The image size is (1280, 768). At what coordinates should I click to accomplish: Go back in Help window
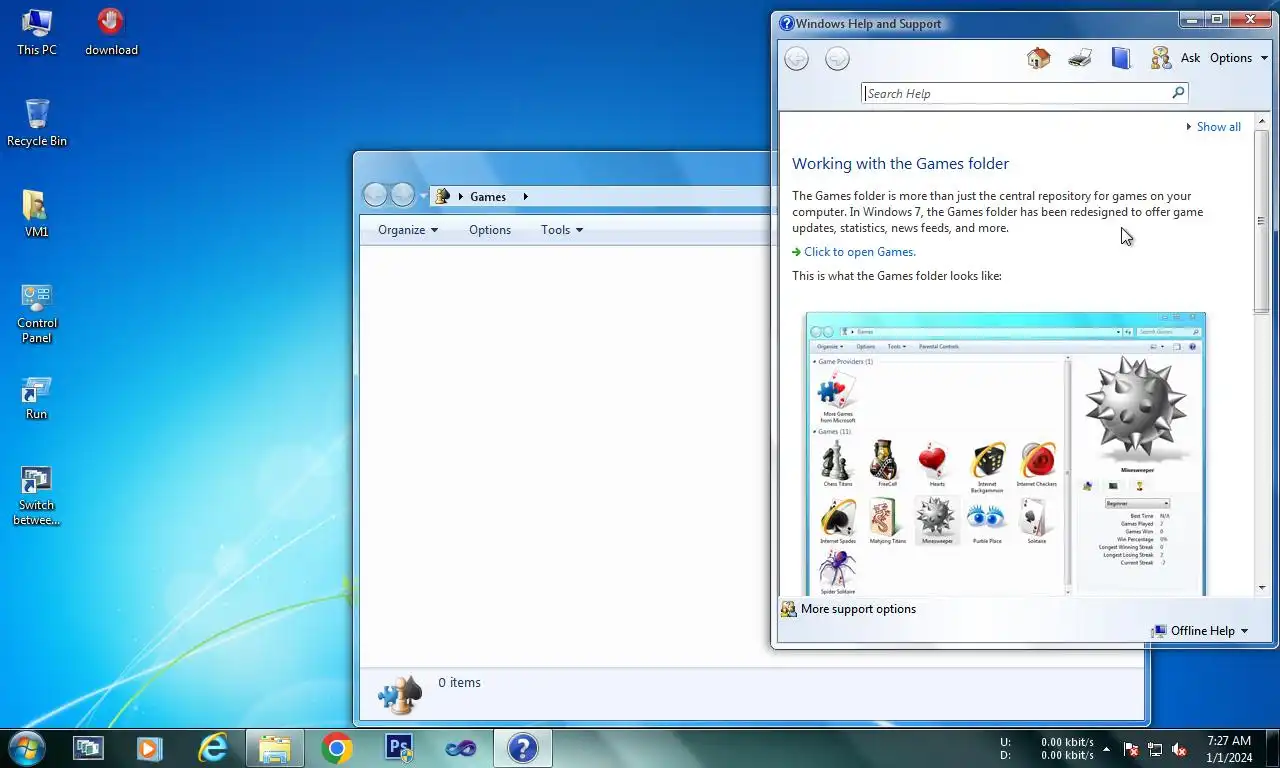(x=796, y=59)
